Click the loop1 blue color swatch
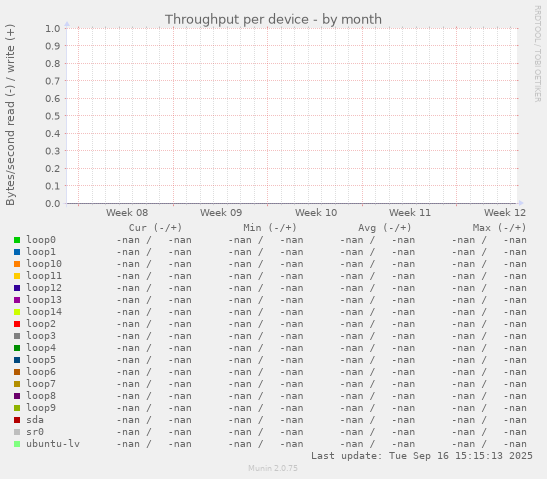The height and width of the screenshot is (479, 547). (17, 252)
